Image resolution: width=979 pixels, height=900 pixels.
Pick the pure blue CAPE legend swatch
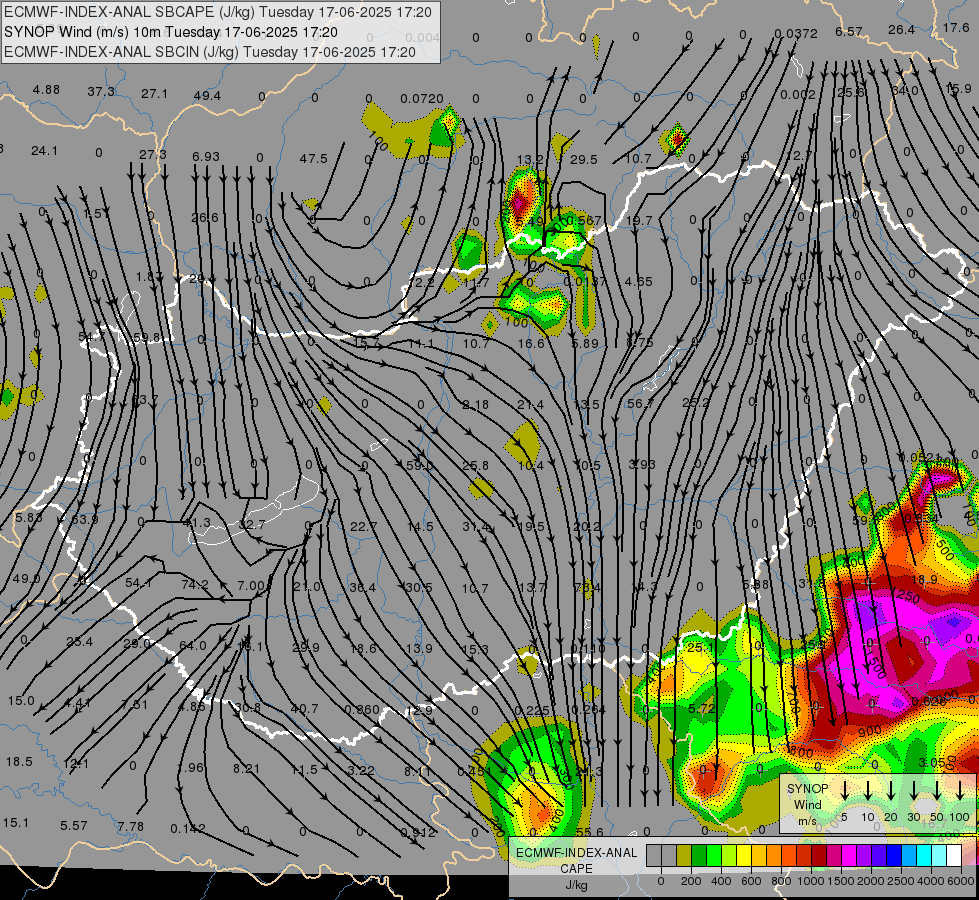tap(893, 856)
